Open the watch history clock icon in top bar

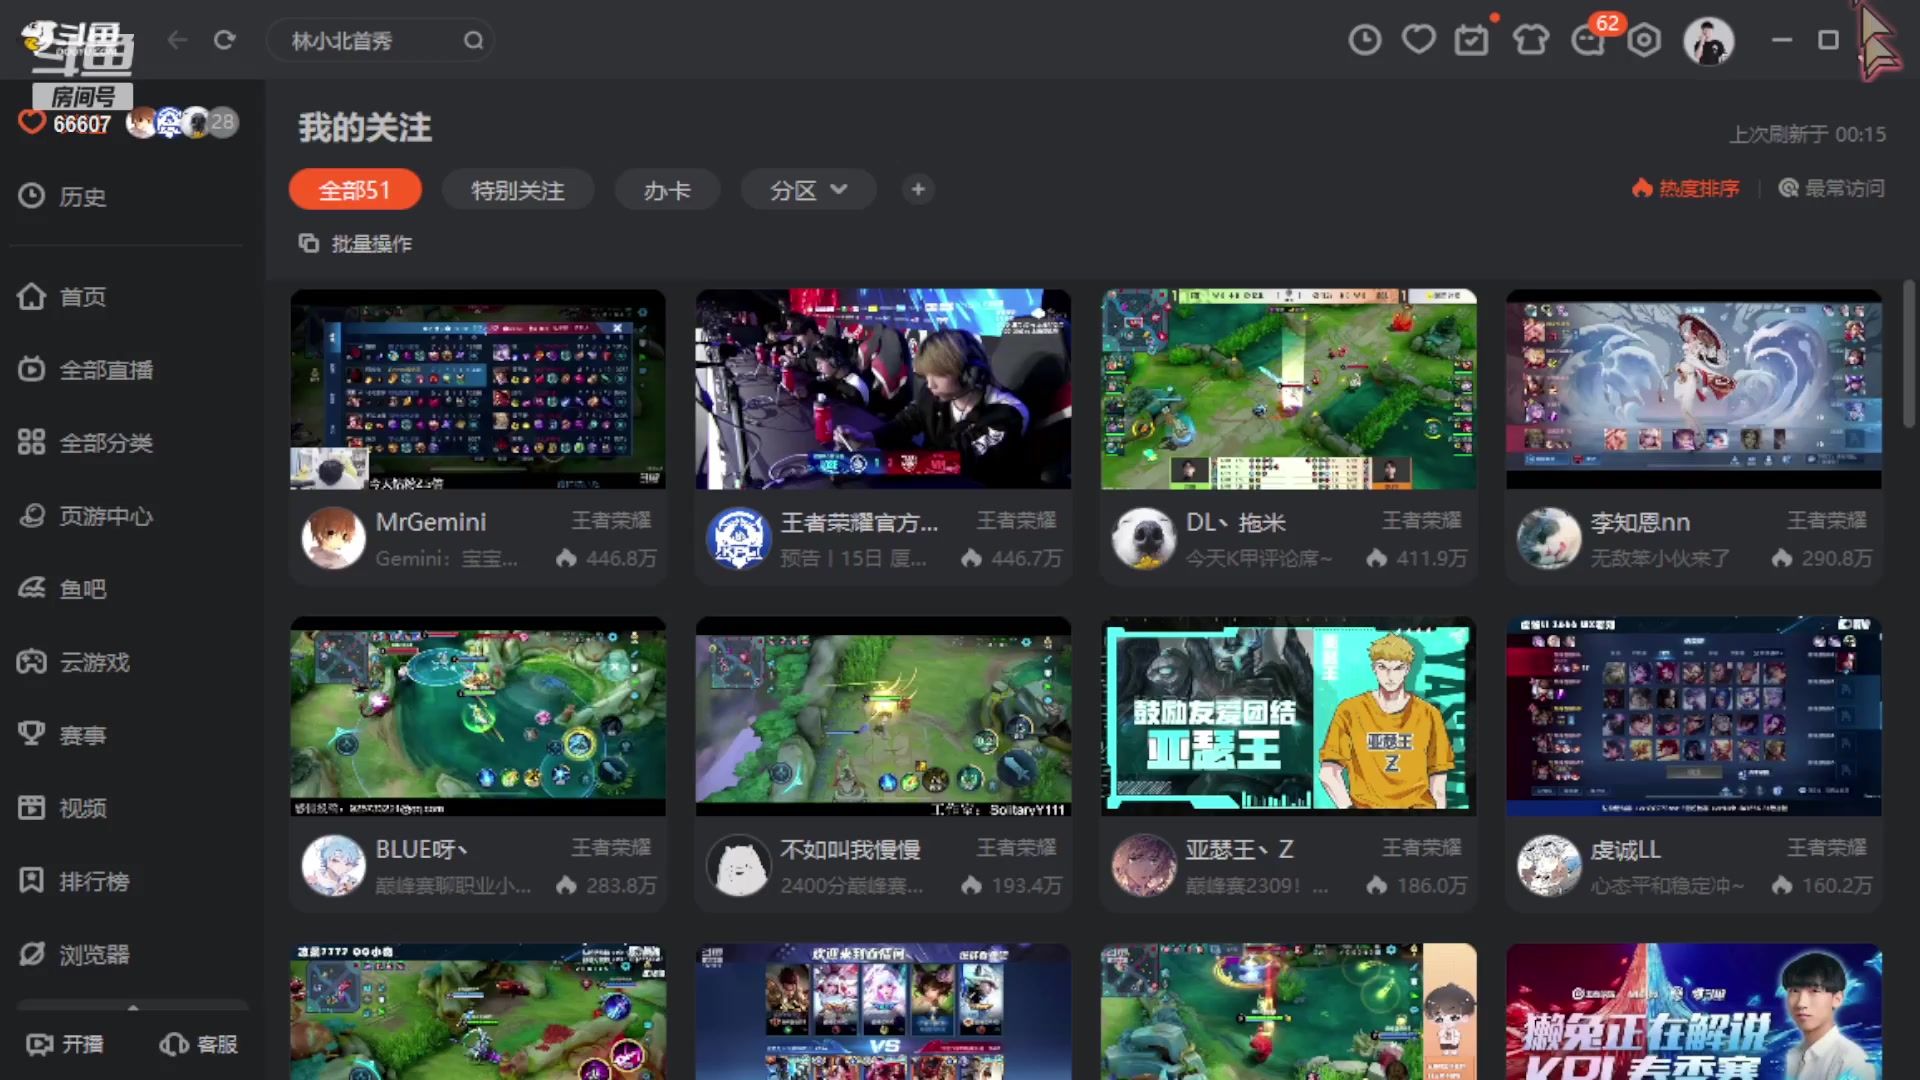[1364, 40]
